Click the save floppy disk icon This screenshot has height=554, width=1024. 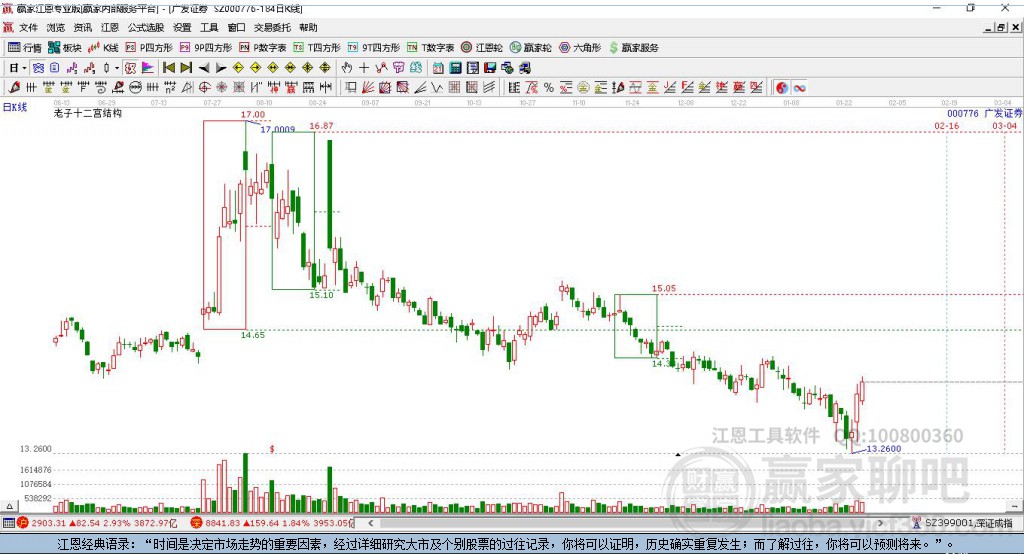(490, 68)
